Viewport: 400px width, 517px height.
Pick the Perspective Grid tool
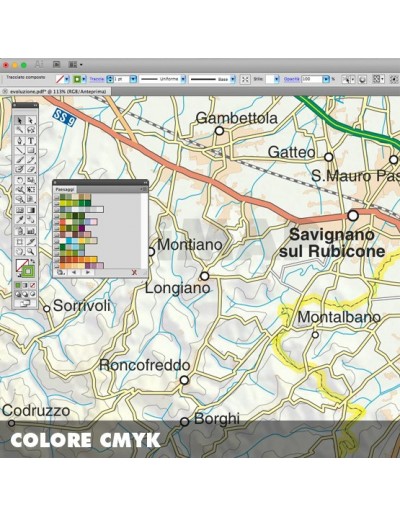31,198
